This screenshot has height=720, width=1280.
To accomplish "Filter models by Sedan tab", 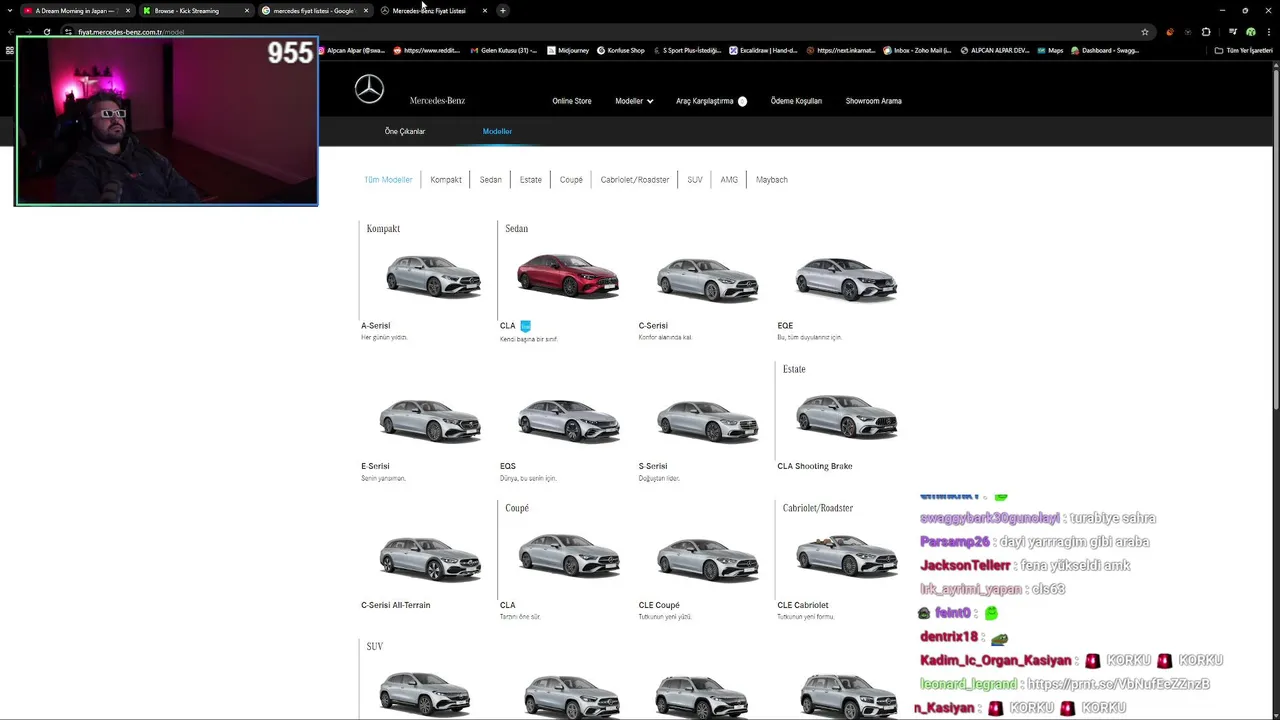I will point(490,180).
